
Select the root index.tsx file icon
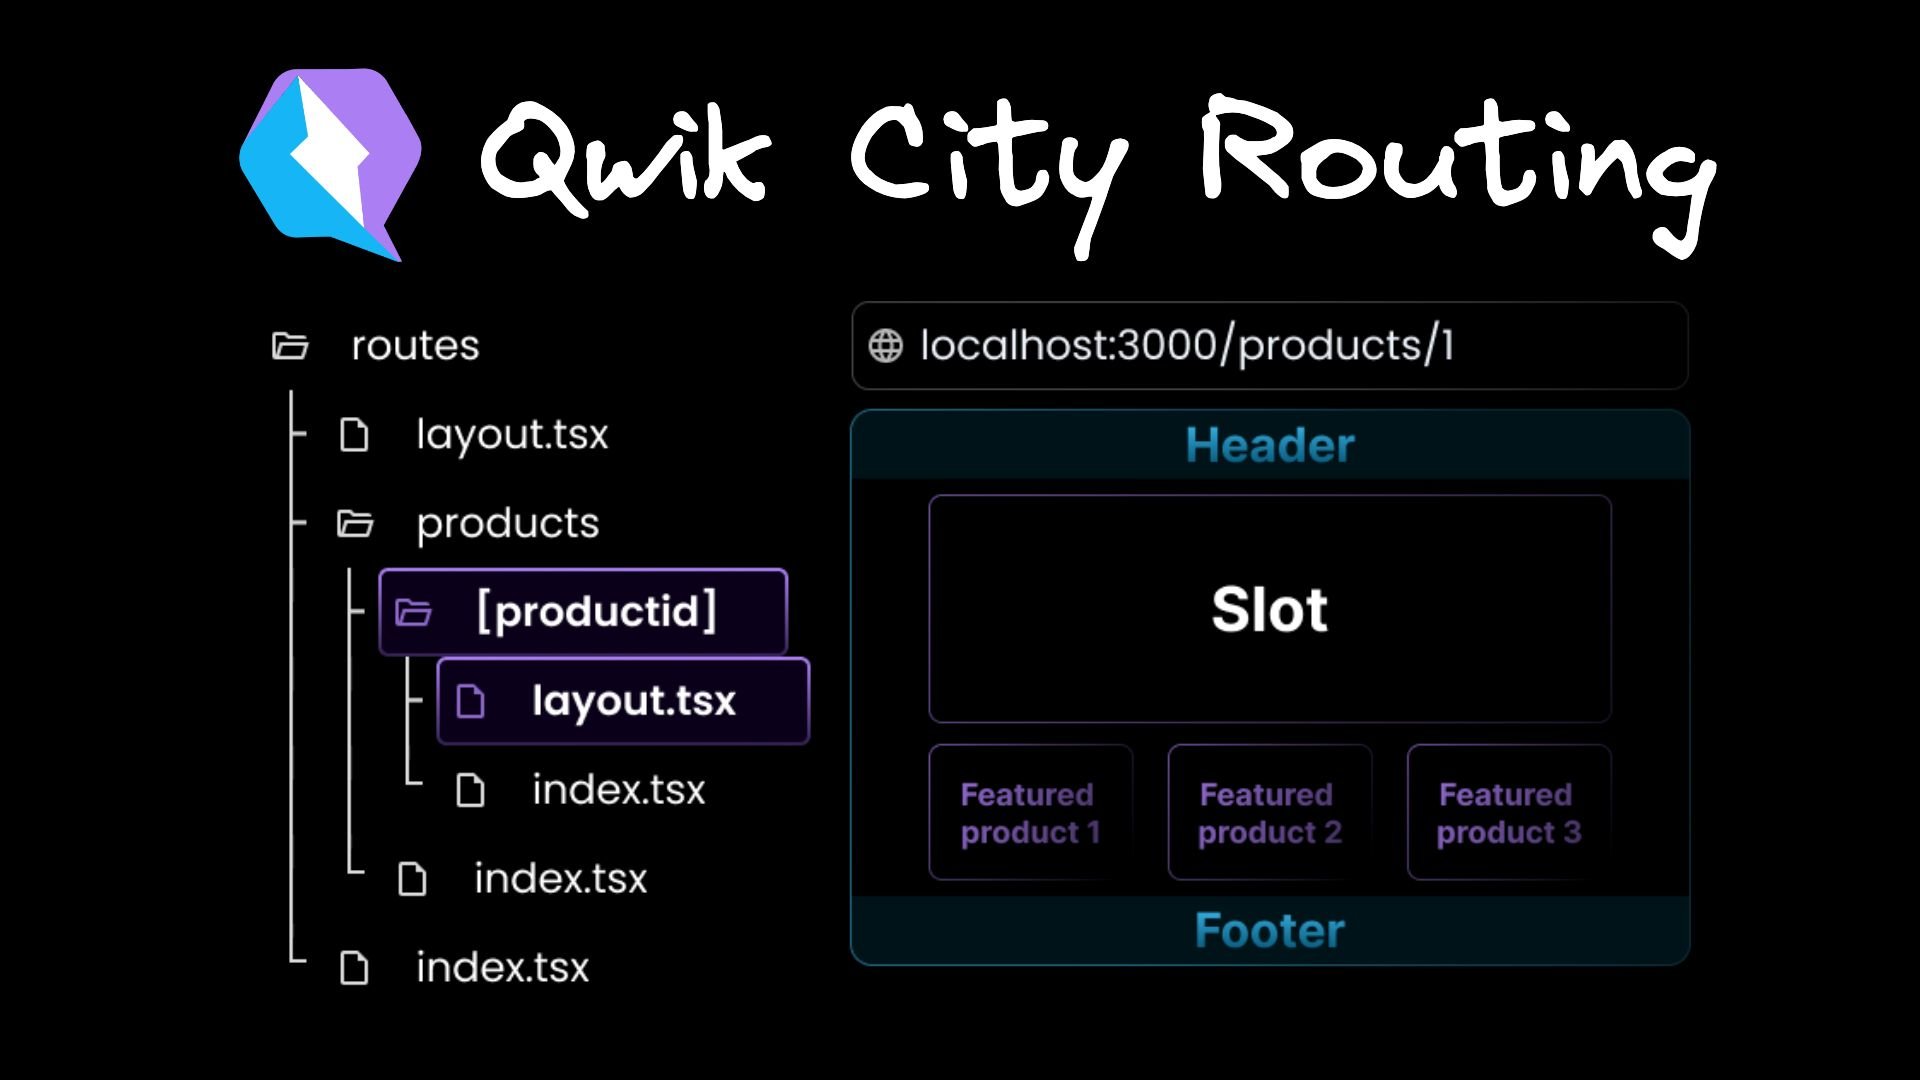pyautogui.click(x=359, y=967)
